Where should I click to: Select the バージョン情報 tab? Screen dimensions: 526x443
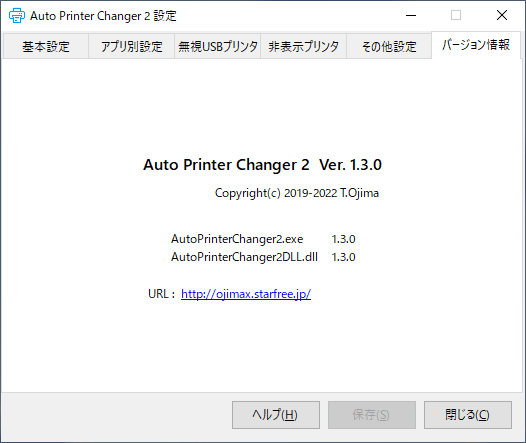pyautogui.click(x=476, y=45)
